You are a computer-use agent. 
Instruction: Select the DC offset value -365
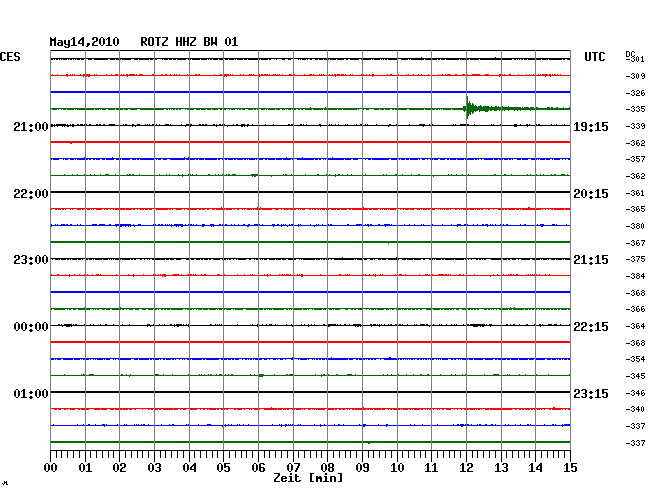(635, 209)
